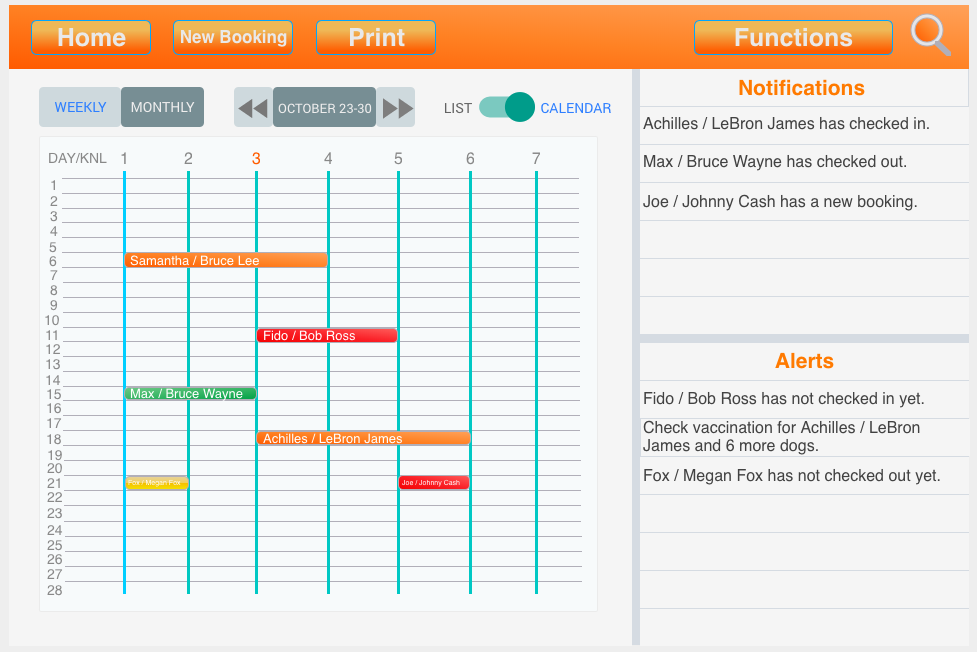The width and height of the screenshot is (977, 652).
Task: Go to previous week with rewind arrows
Action: click(x=253, y=108)
